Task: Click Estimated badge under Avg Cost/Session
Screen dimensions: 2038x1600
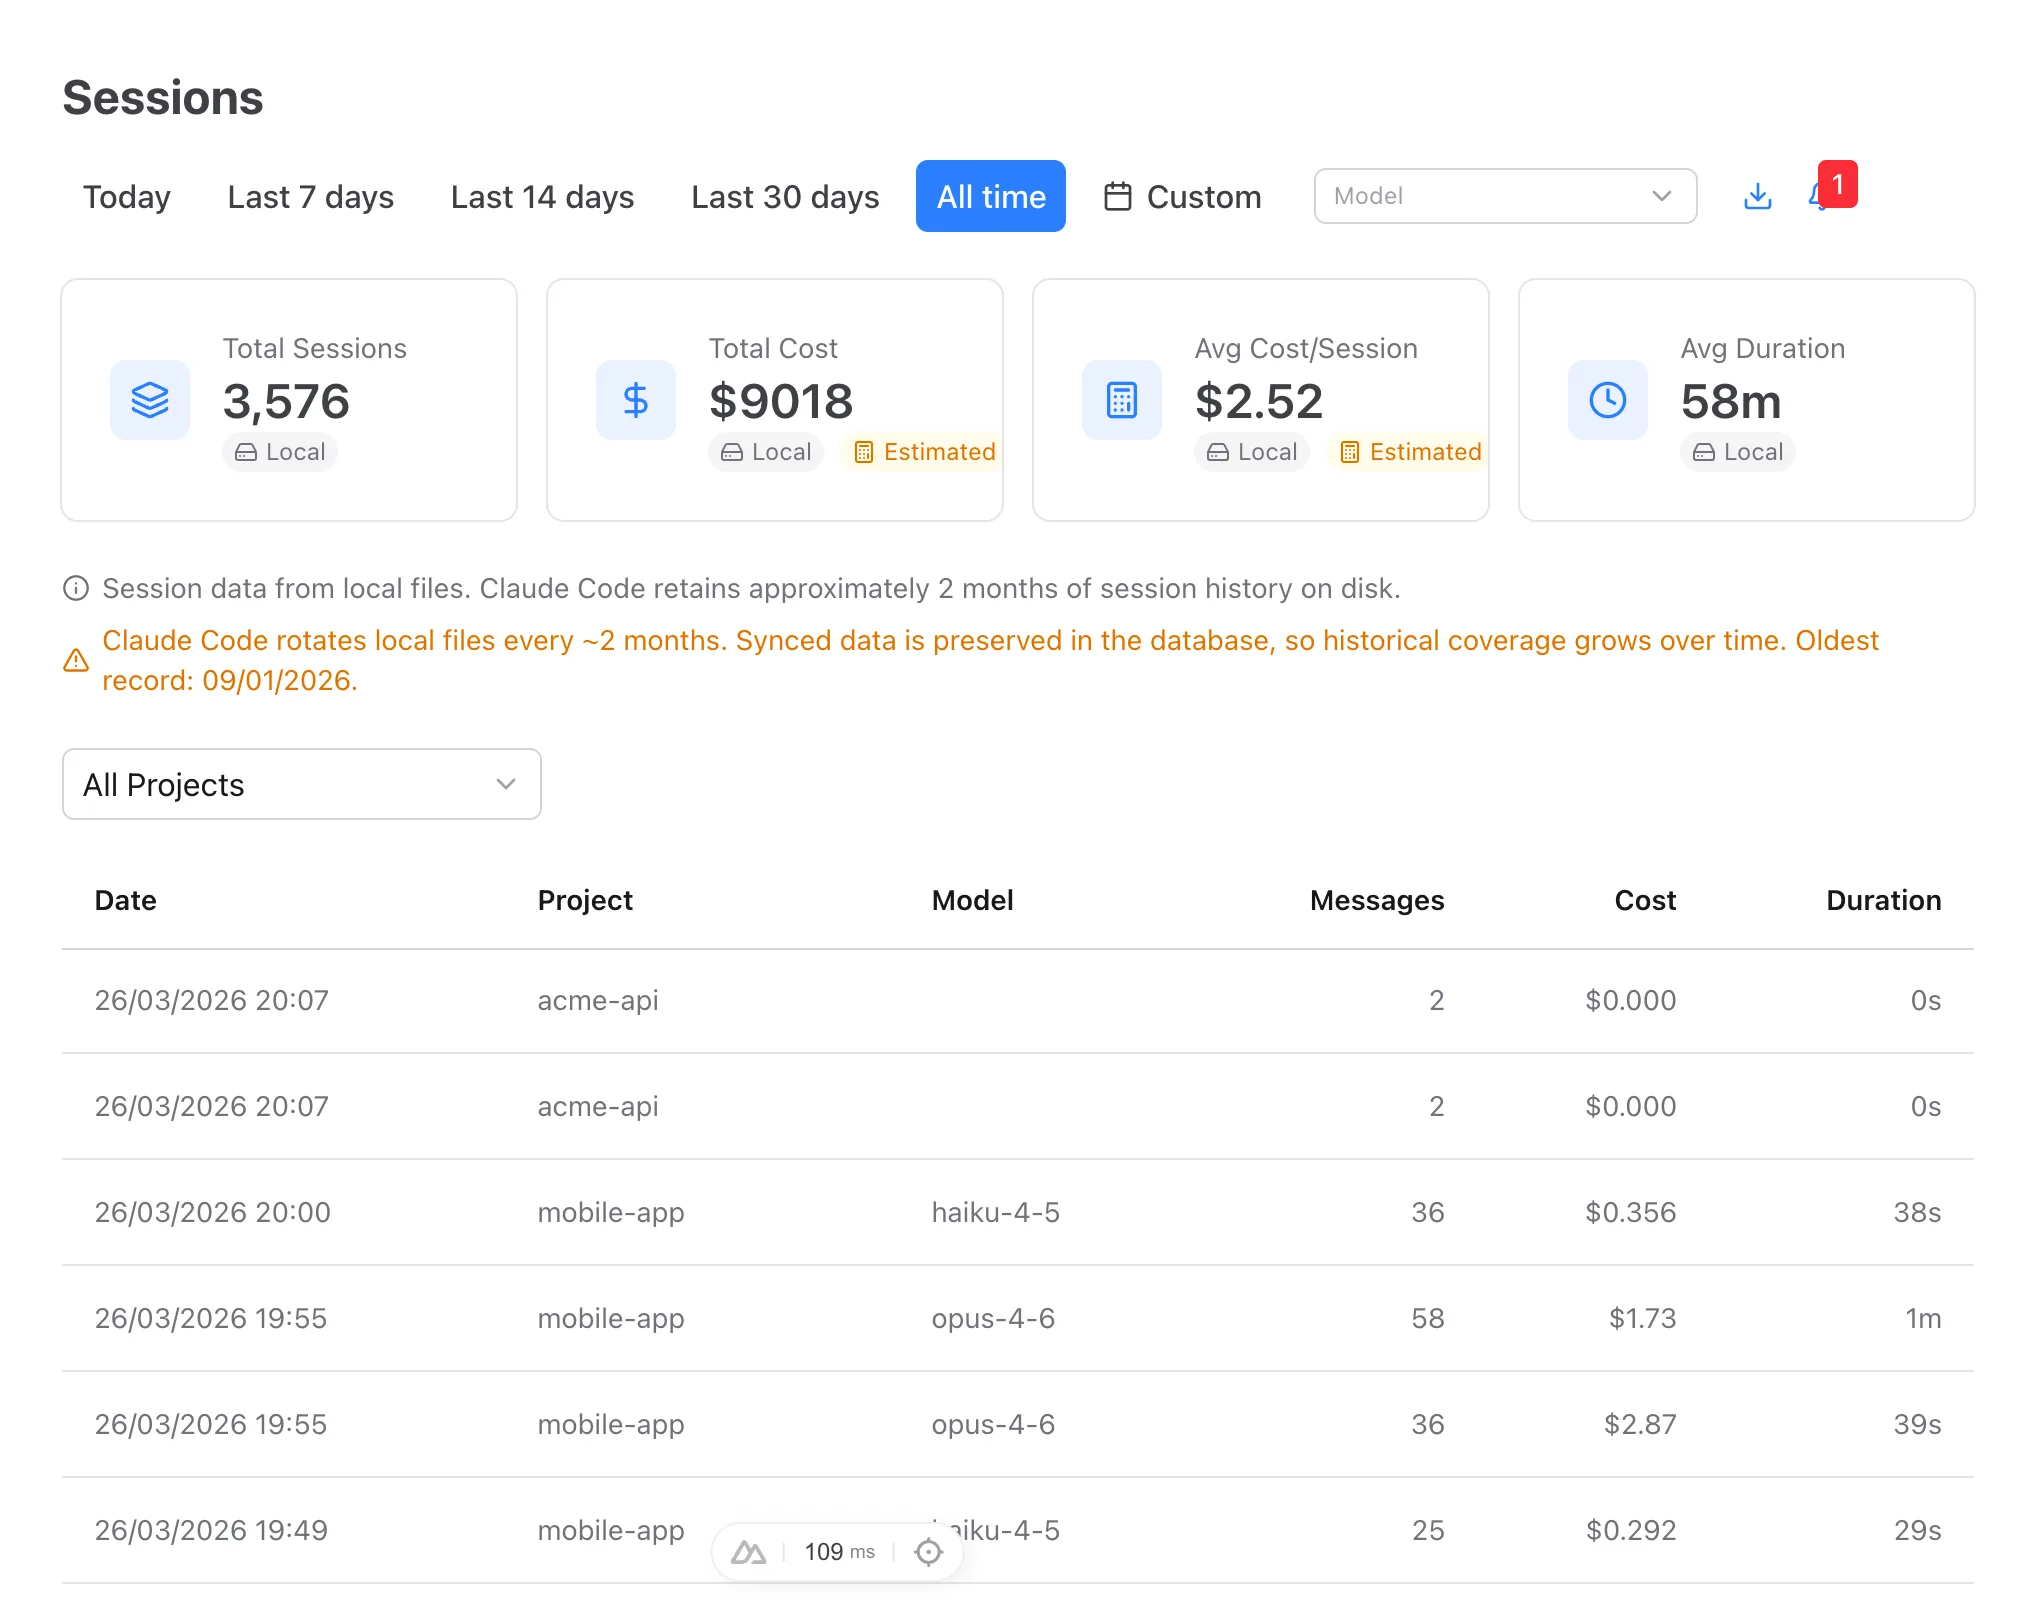Action: pyautogui.click(x=1411, y=452)
